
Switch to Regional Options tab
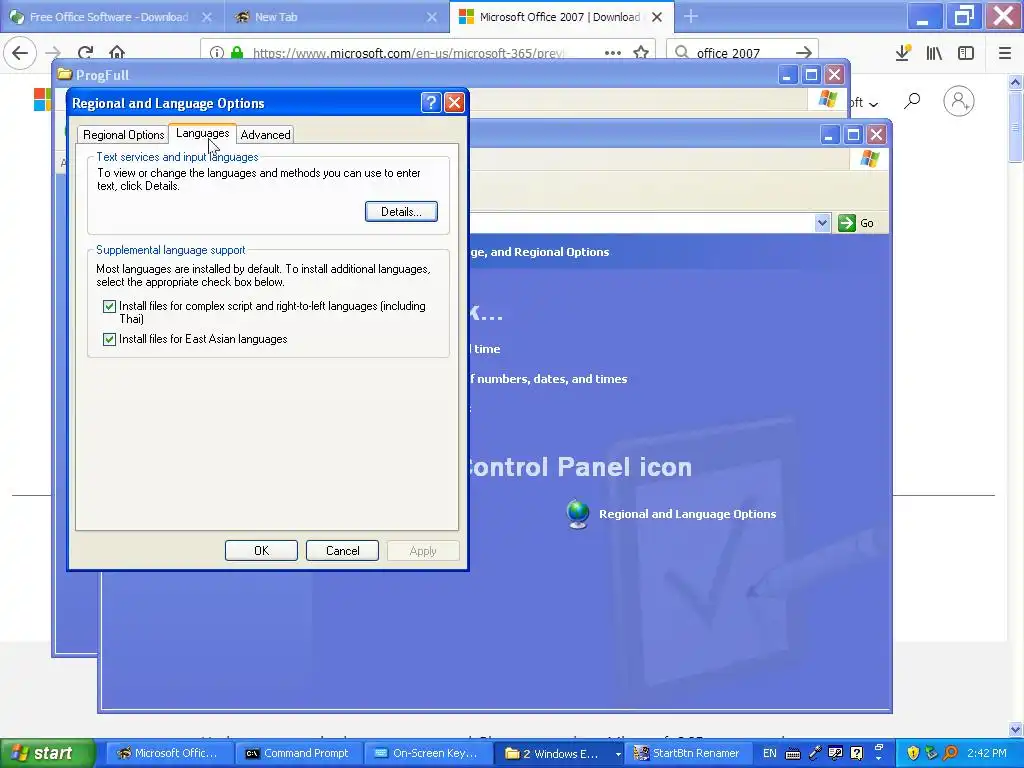click(x=123, y=135)
